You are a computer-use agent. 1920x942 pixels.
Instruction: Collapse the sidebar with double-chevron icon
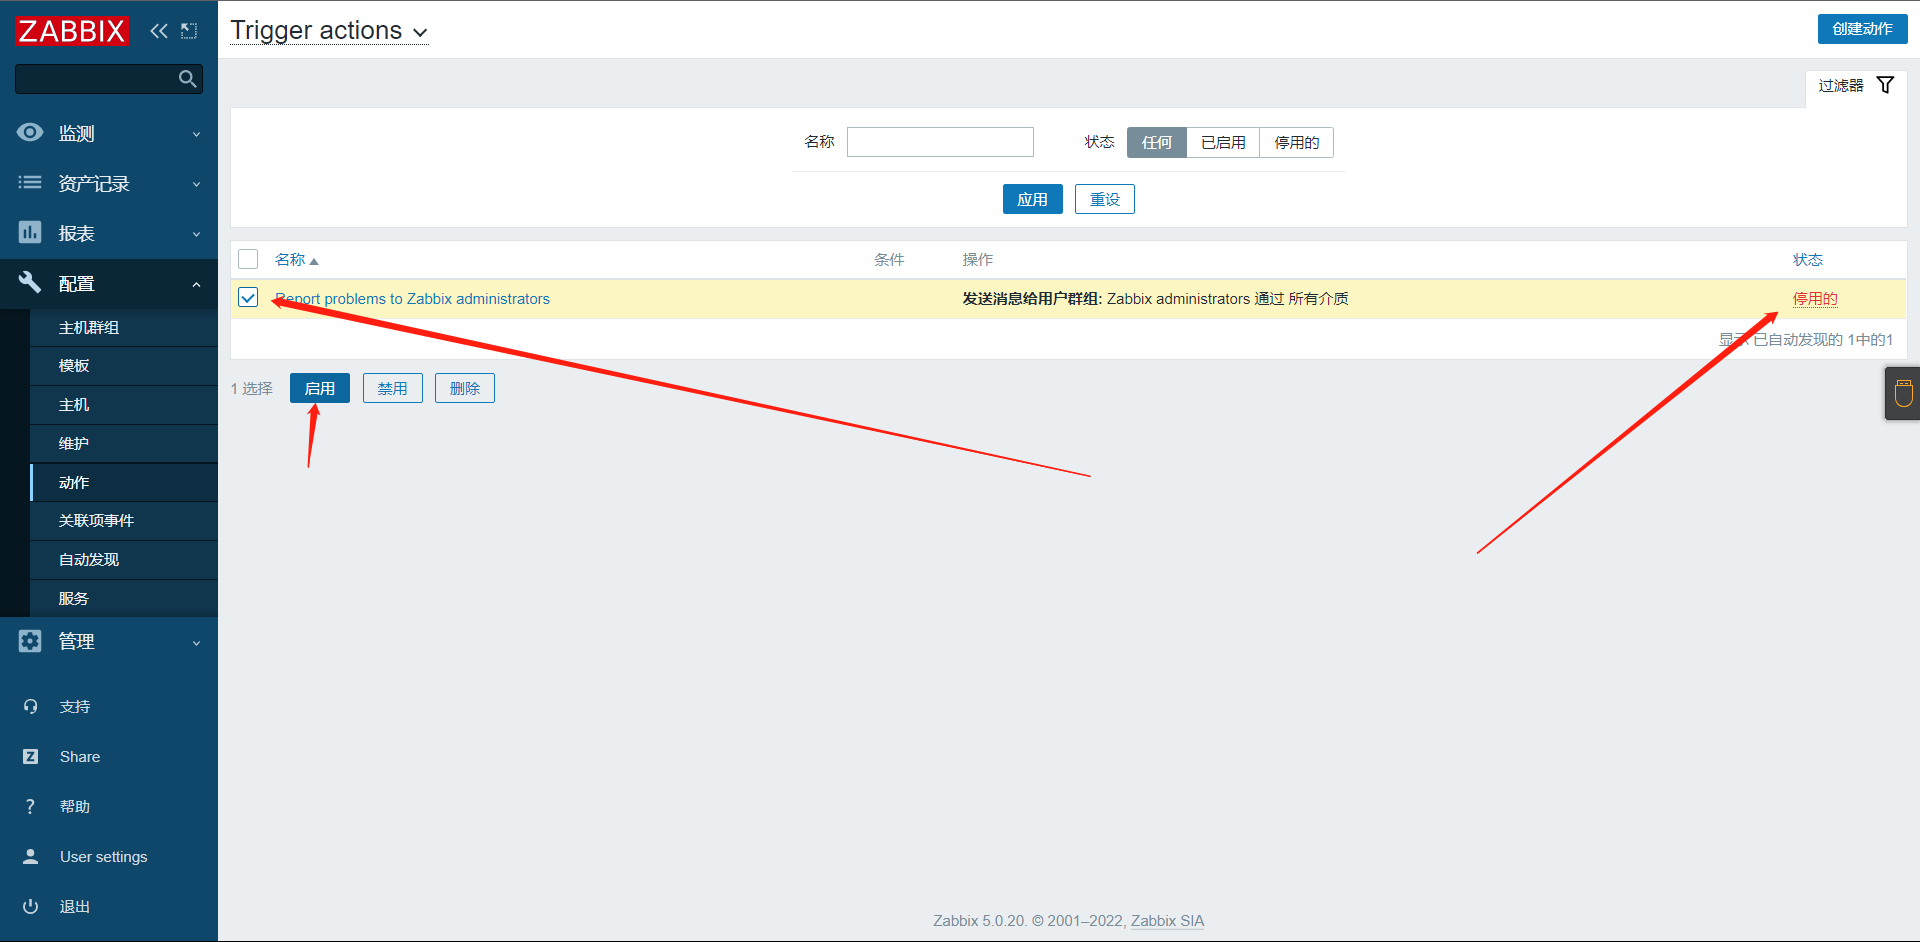tap(159, 31)
